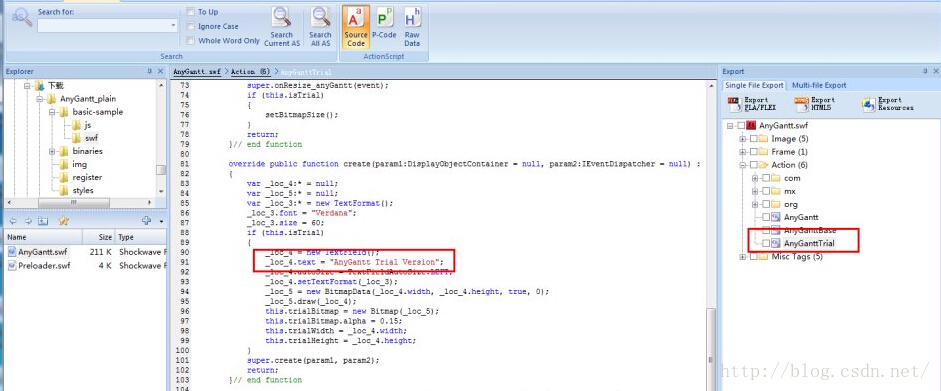Expand the Frame (1) node
The width and height of the screenshot is (941, 391).
[x=743, y=152]
